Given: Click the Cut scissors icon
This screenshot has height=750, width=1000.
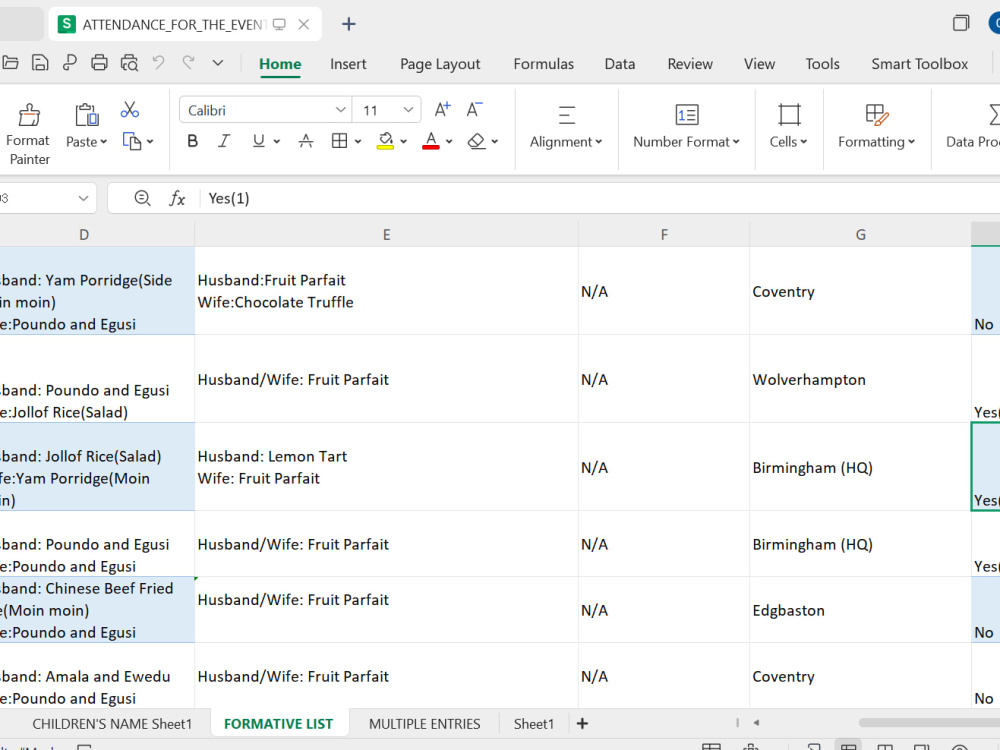Looking at the screenshot, I should tap(129, 110).
